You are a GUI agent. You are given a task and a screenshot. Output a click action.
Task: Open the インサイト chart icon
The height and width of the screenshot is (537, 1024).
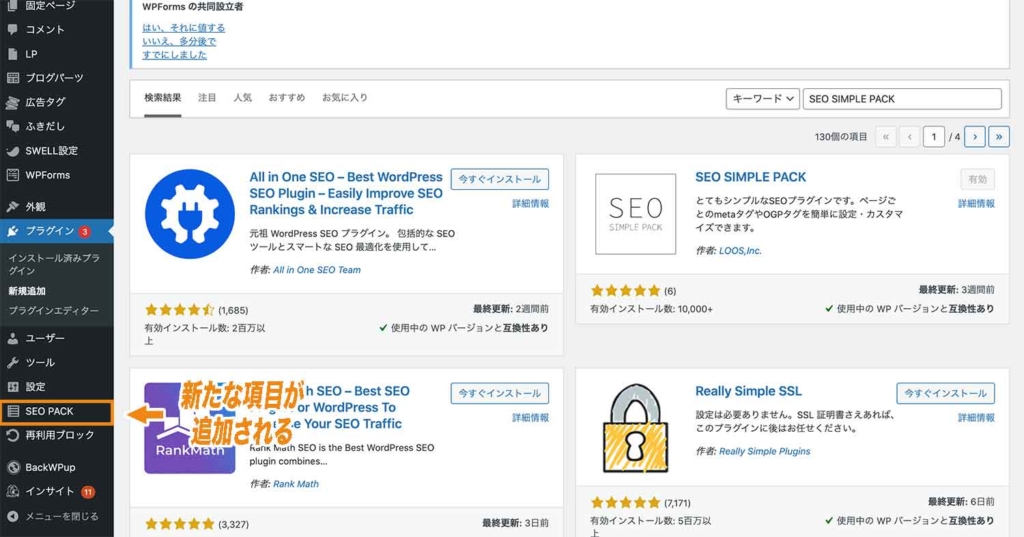pos(12,491)
